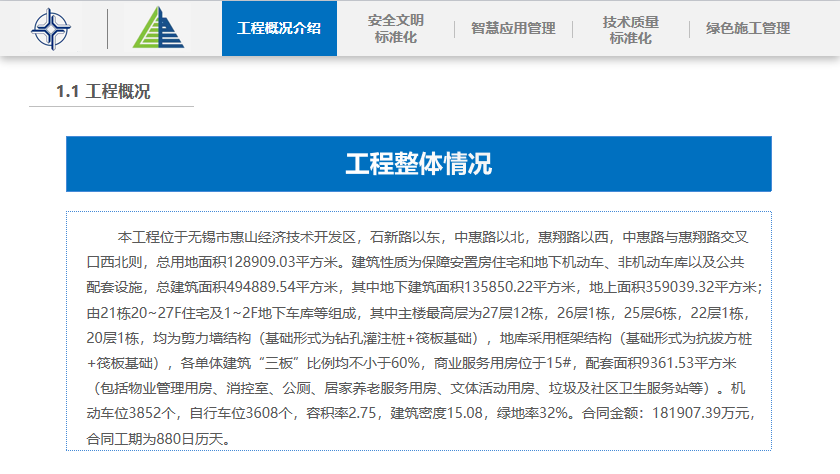Click text 建筑密度15.08
This screenshot has height=474, width=840.
point(437,413)
